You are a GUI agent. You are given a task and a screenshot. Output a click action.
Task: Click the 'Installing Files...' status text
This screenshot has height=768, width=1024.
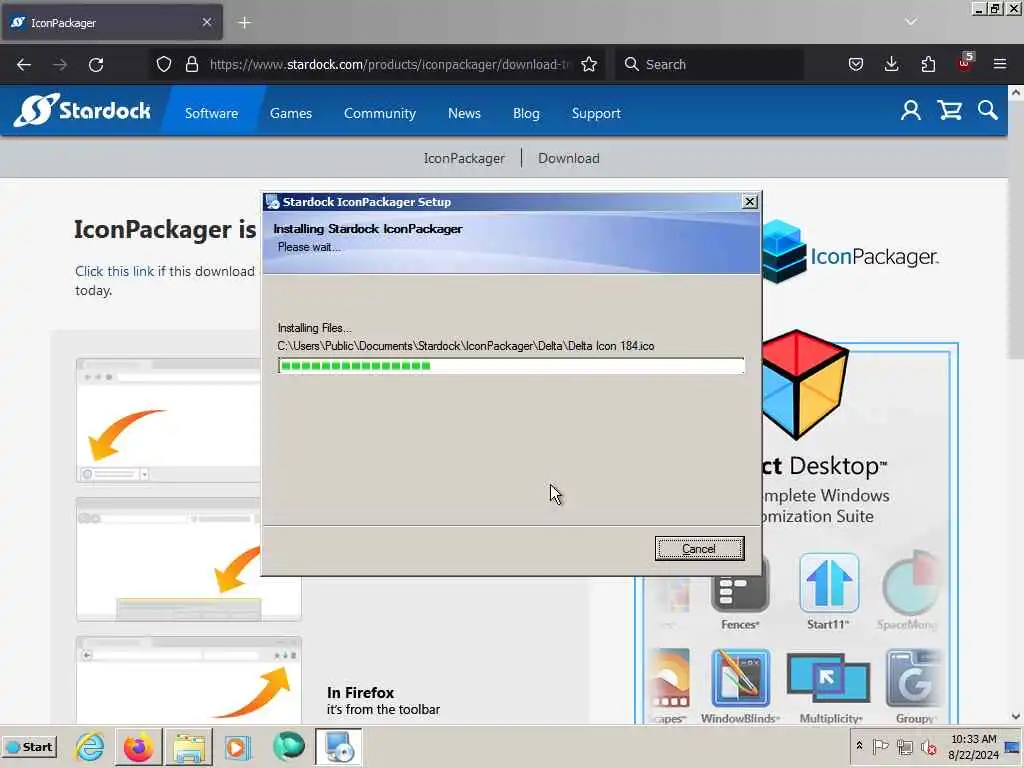(314, 328)
